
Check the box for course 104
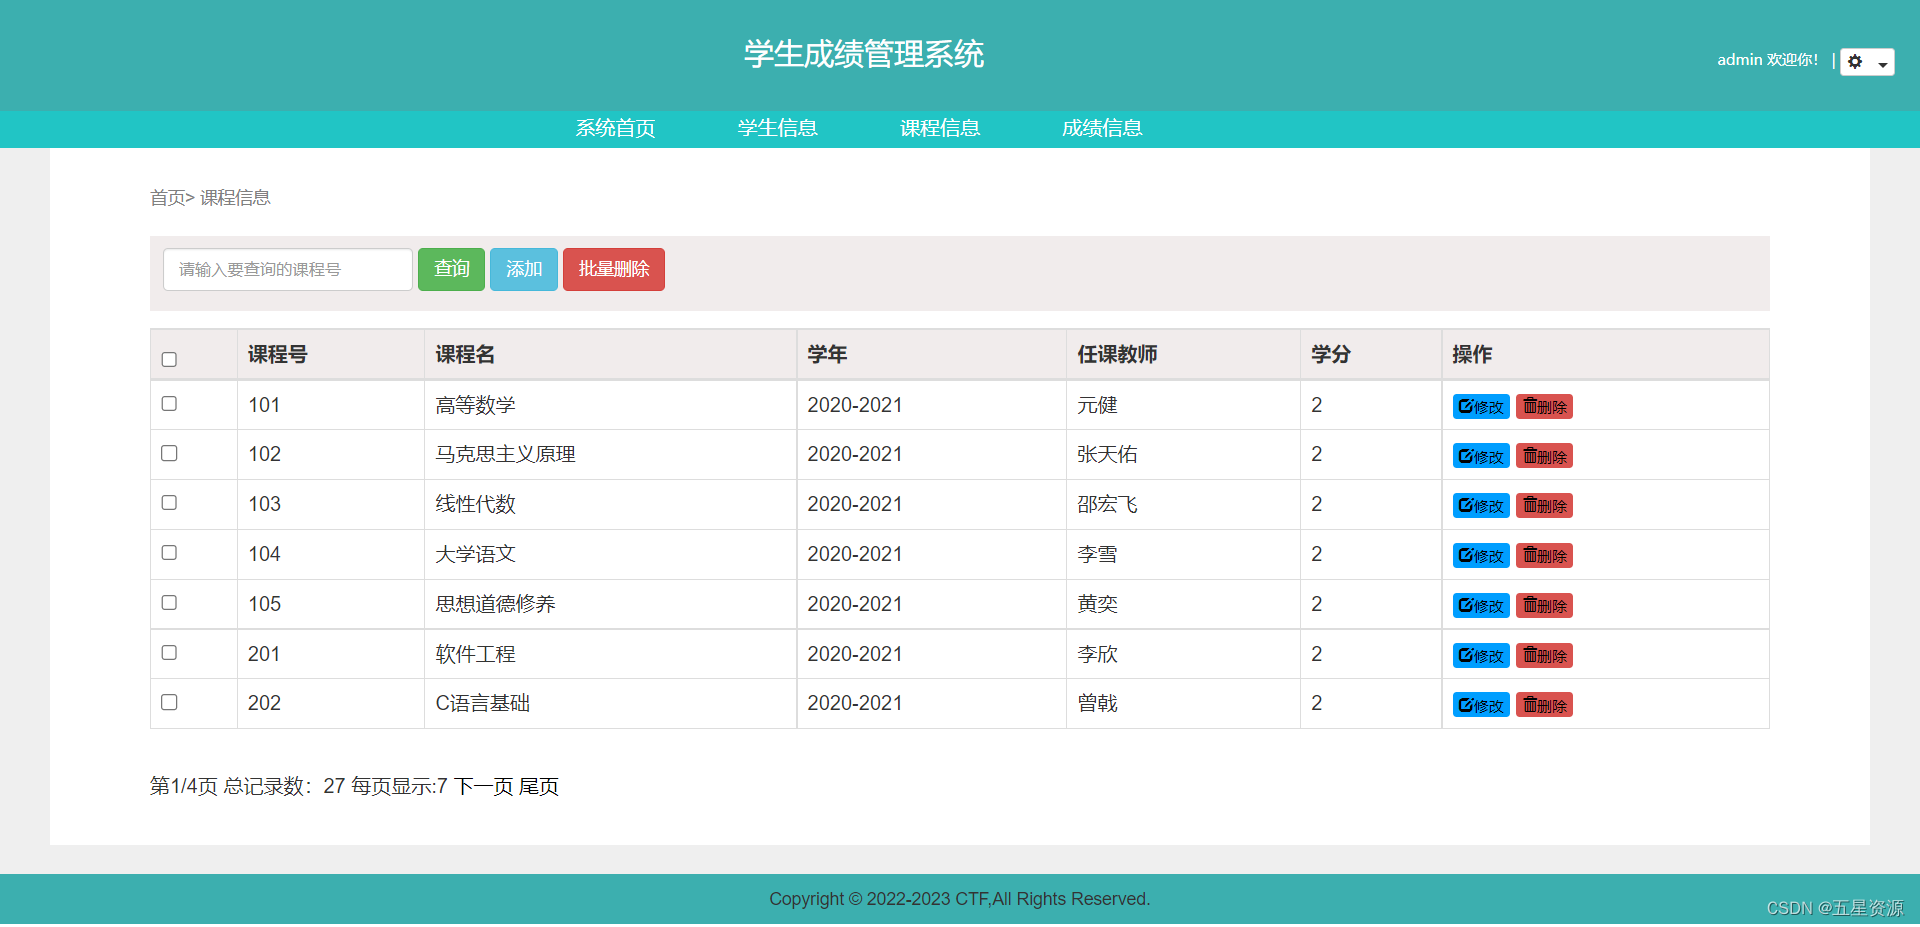pos(169,553)
